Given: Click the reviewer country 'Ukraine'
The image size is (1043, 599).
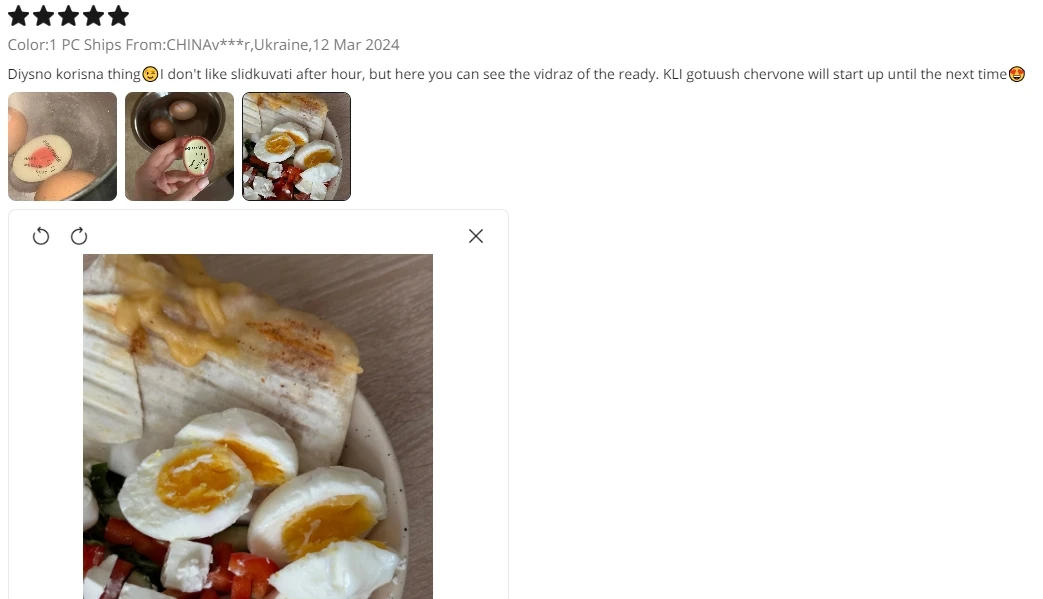Looking at the screenshot, I should pyautogui.click(x=281, y=45).
